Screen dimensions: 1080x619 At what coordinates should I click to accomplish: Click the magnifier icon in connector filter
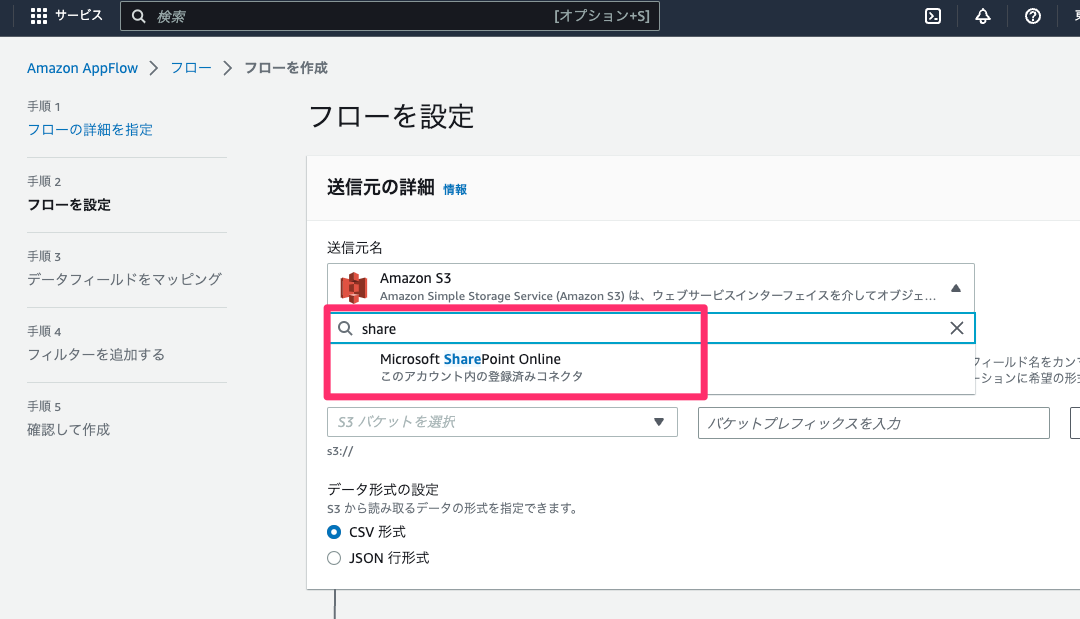345,328
